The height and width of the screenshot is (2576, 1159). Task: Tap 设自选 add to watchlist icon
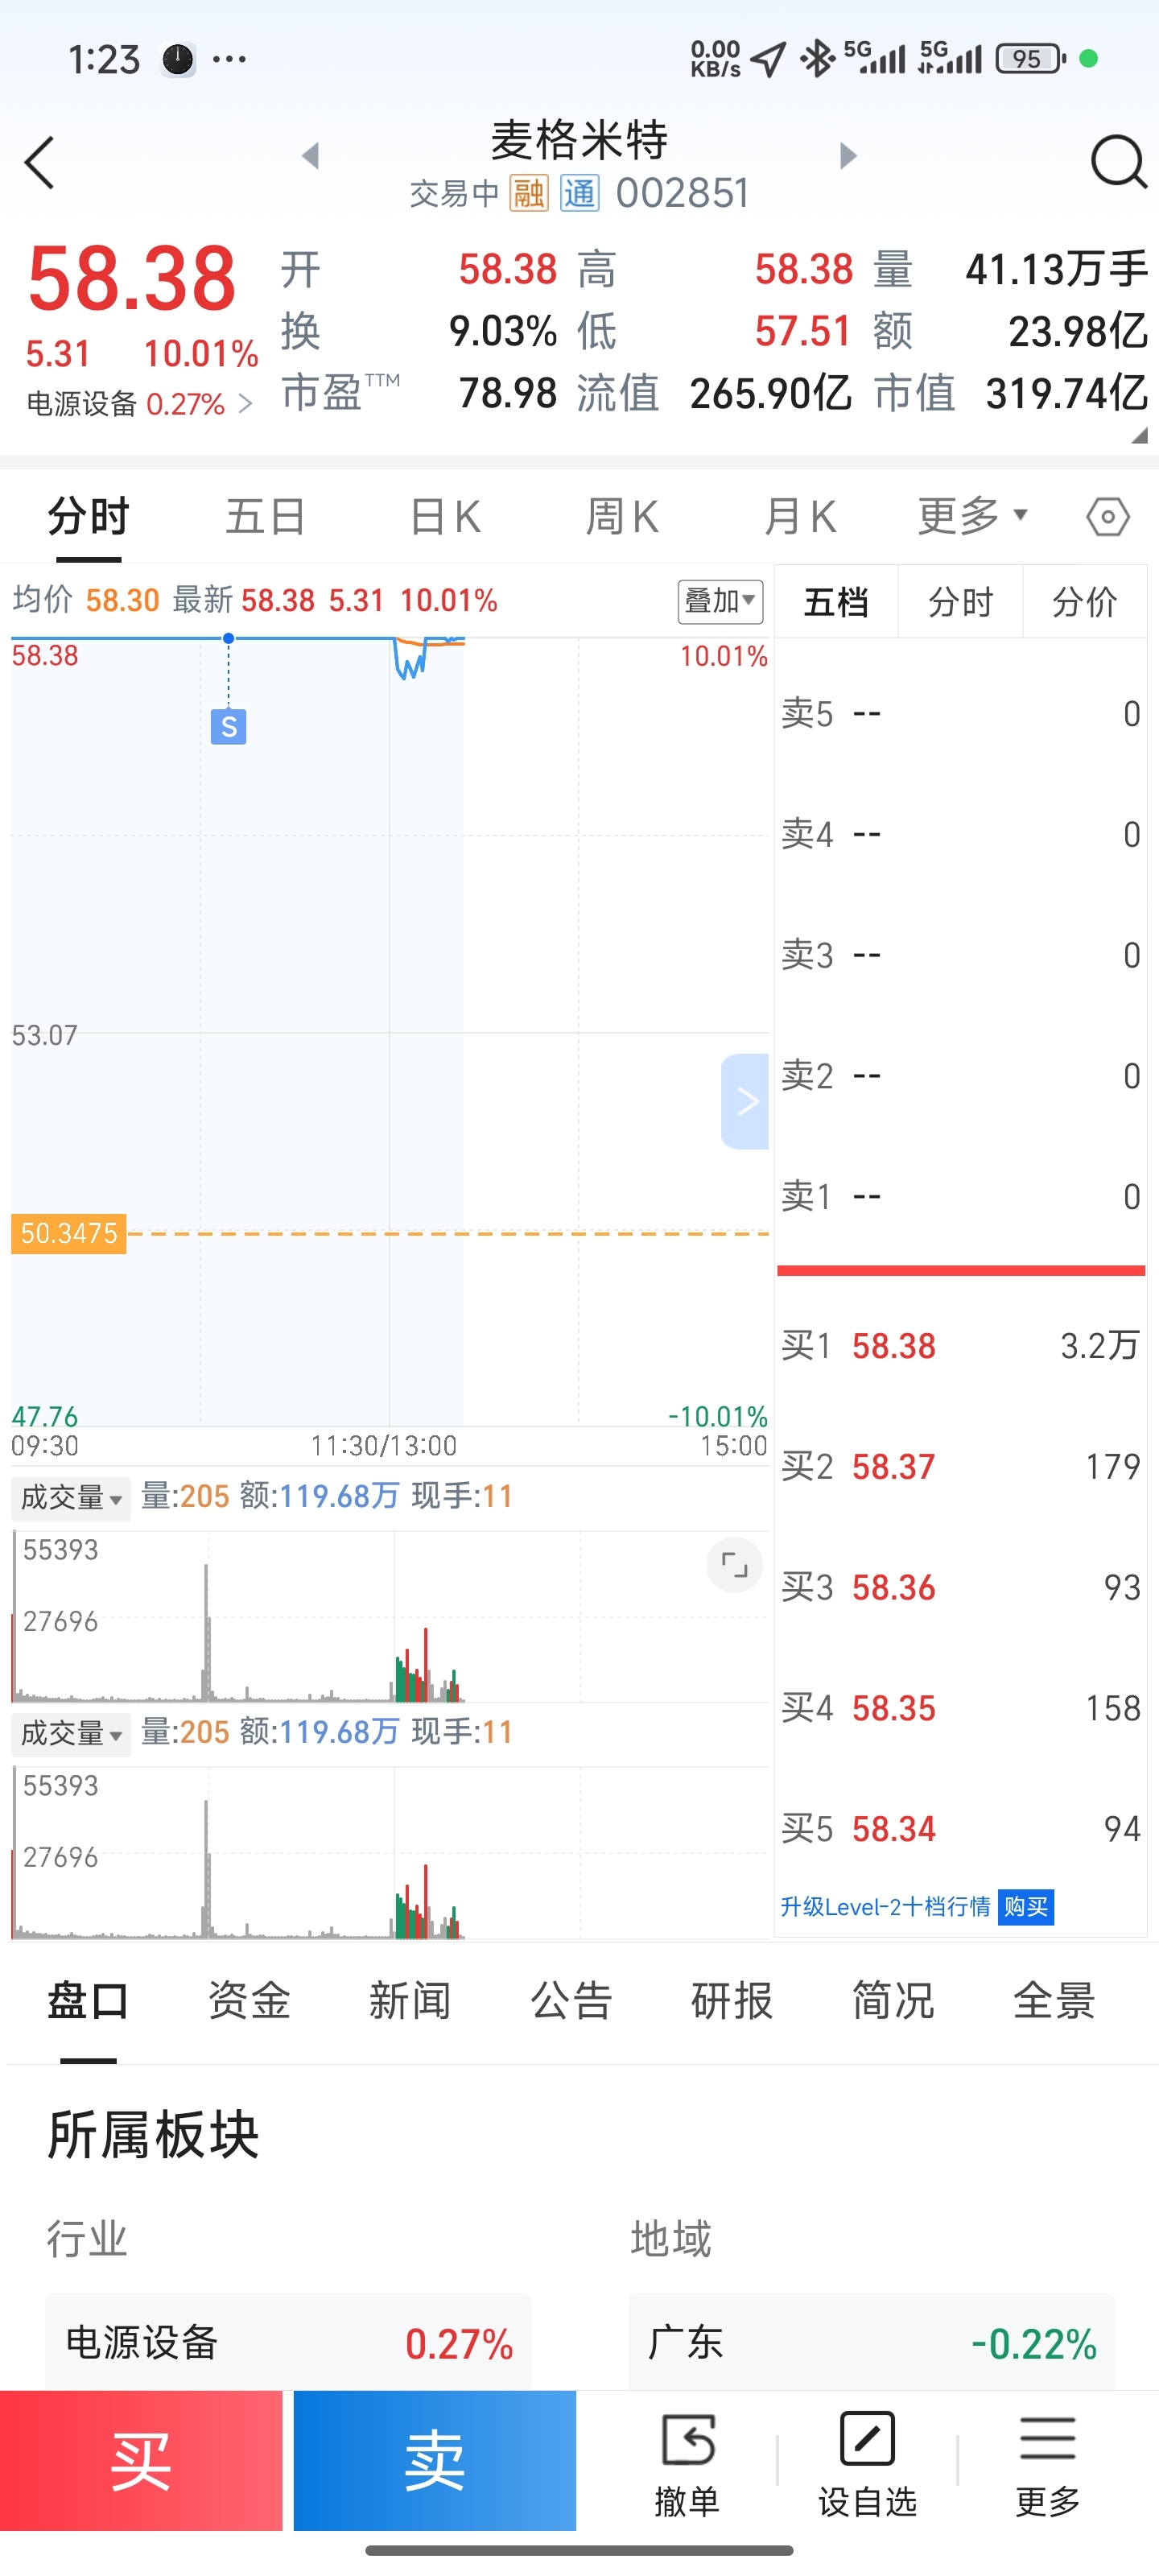click(x=867, y=2465)
